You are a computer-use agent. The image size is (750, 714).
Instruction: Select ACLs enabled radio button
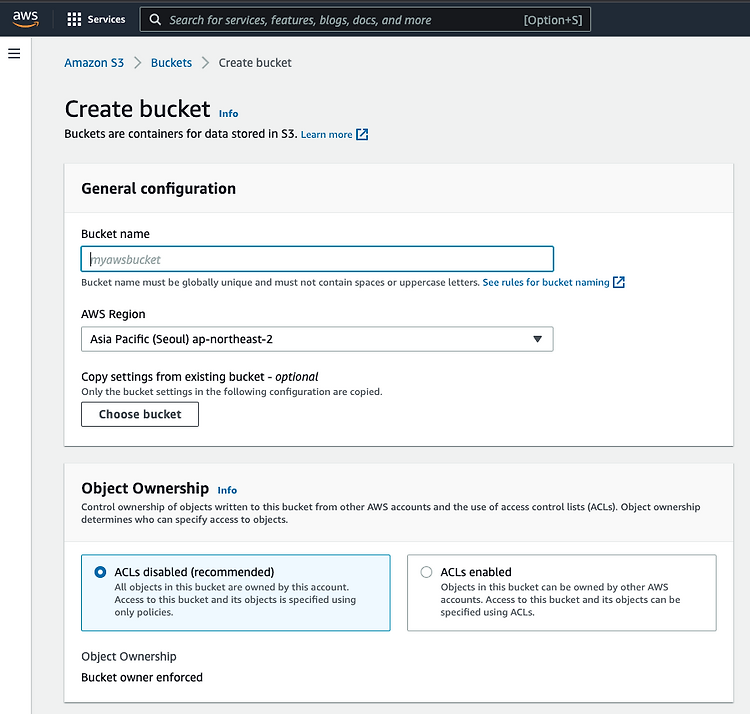pos(426,572)
